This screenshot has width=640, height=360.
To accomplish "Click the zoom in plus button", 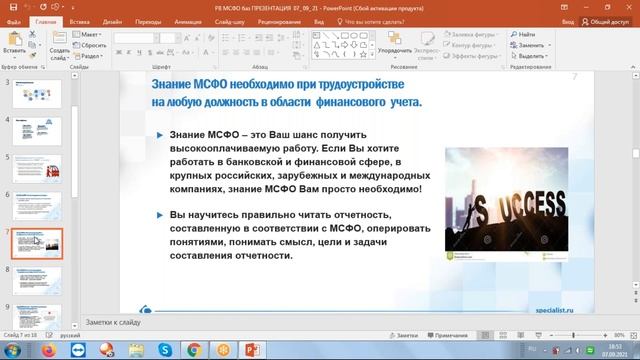I will click(x=605, y=335).
